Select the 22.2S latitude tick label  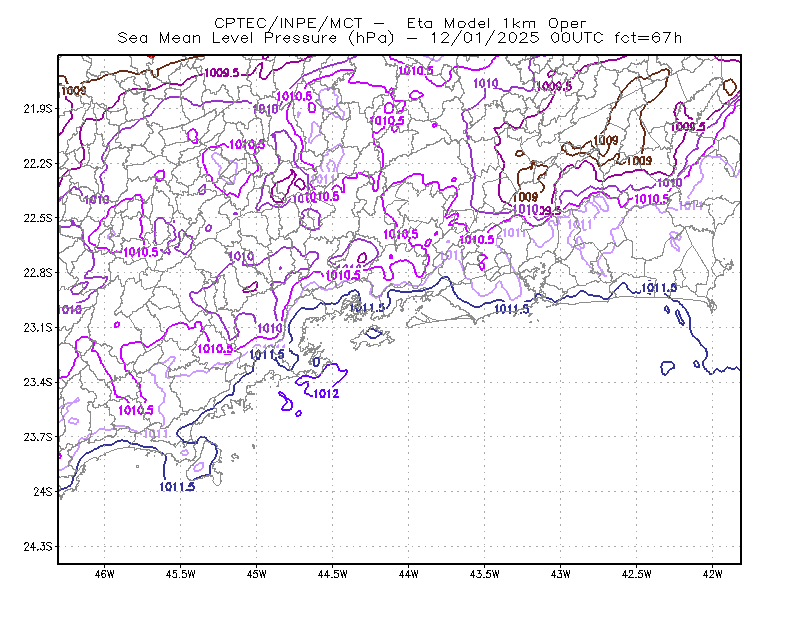(x=38, y=163)
